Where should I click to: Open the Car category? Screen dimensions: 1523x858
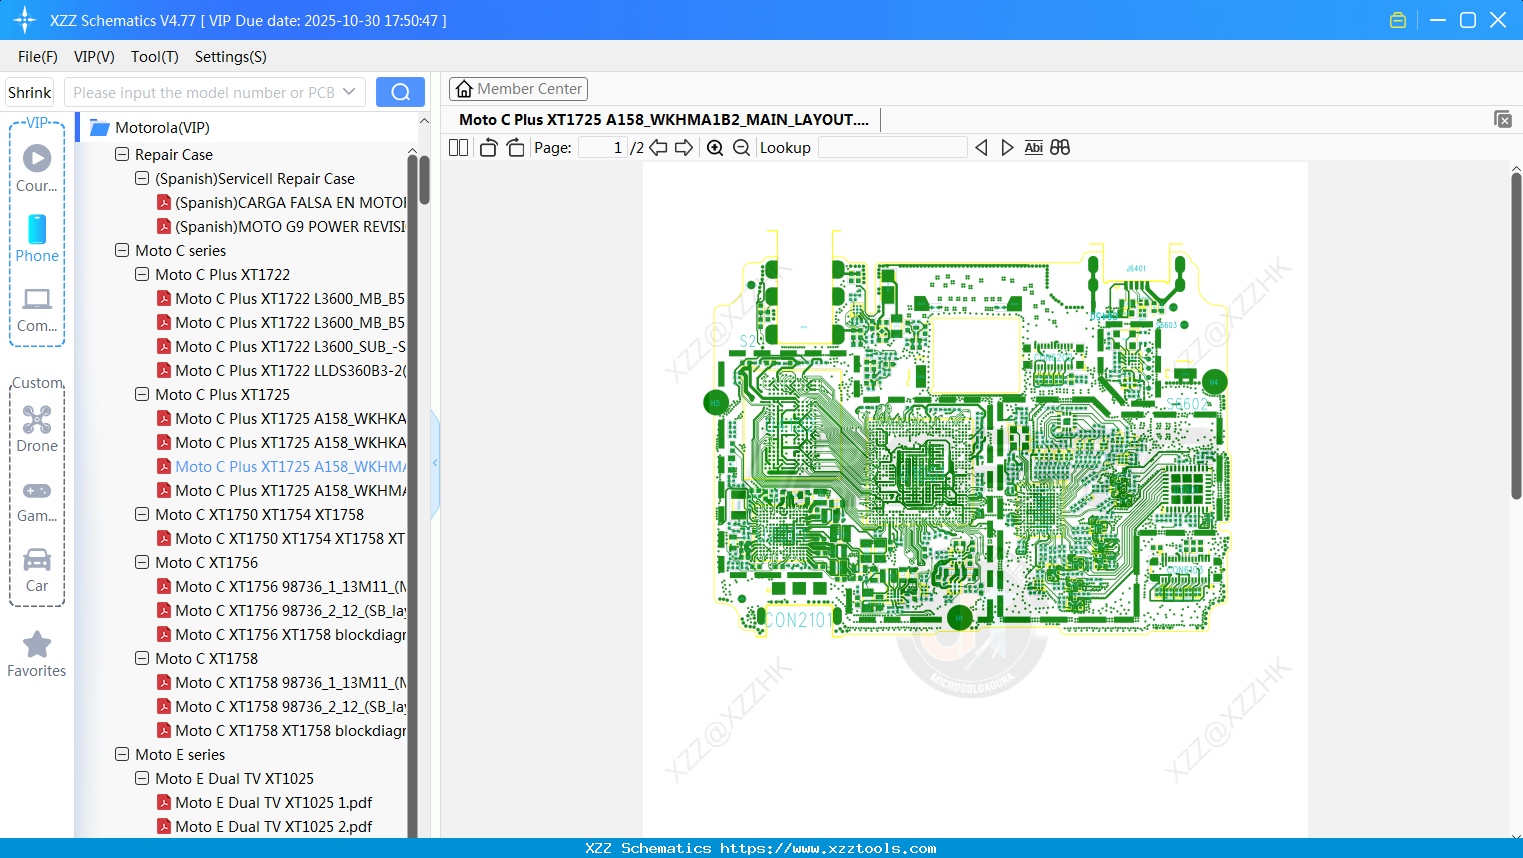coord(37,569)
